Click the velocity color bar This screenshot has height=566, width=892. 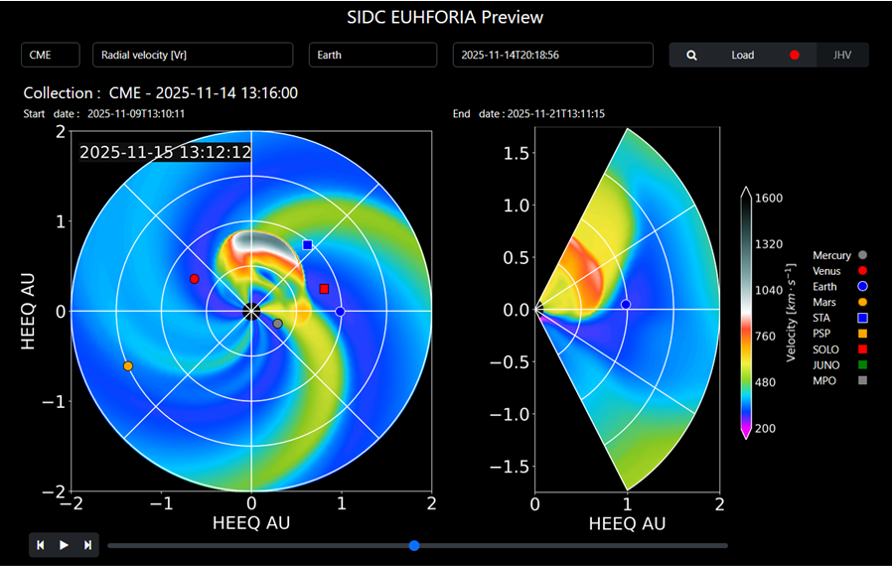(748, 312)
